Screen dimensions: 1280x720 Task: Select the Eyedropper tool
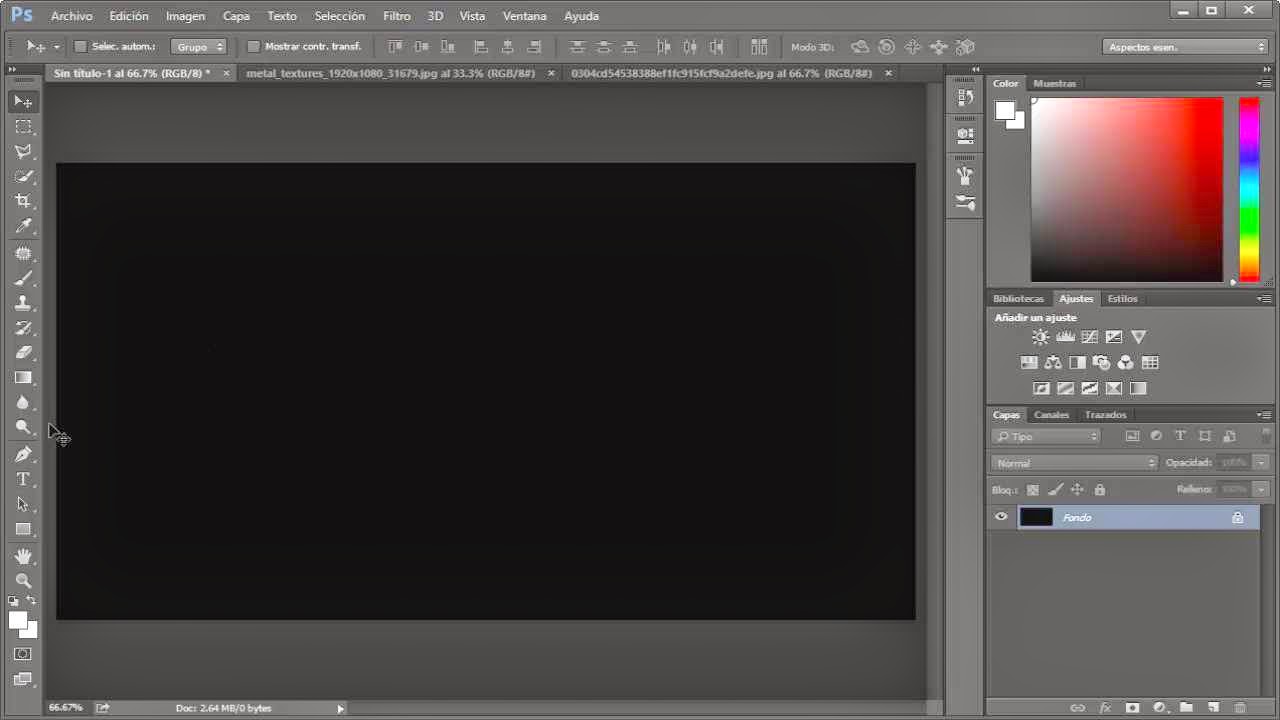(x=23, y=227)
